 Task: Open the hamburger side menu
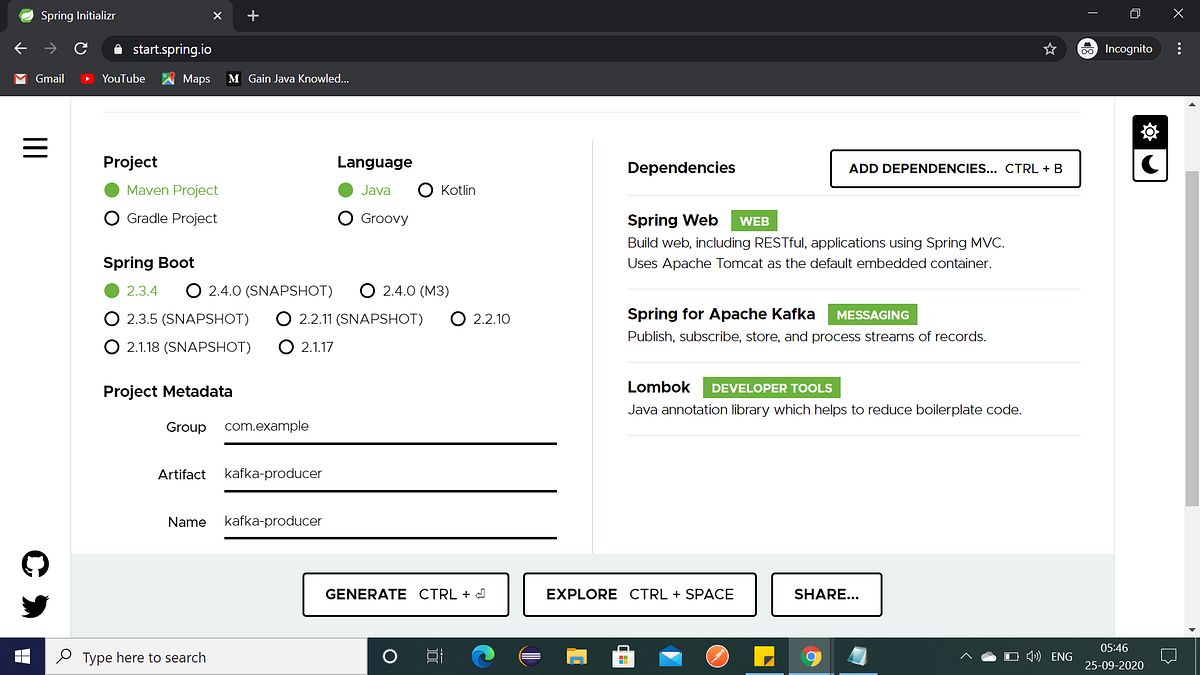point(35,147)
